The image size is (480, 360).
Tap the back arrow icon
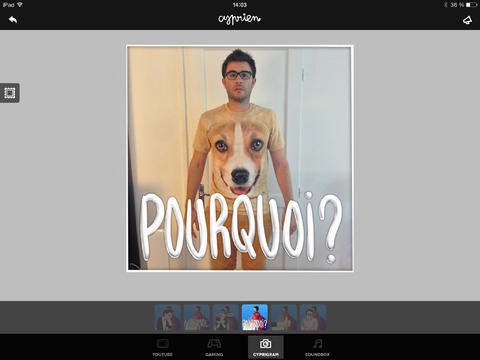click(13, 20)
